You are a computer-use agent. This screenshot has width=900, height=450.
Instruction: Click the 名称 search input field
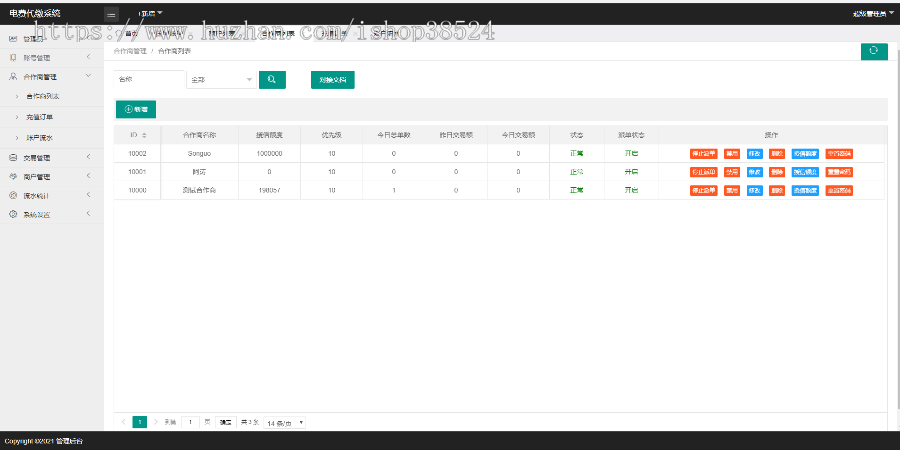pos(148,79)
